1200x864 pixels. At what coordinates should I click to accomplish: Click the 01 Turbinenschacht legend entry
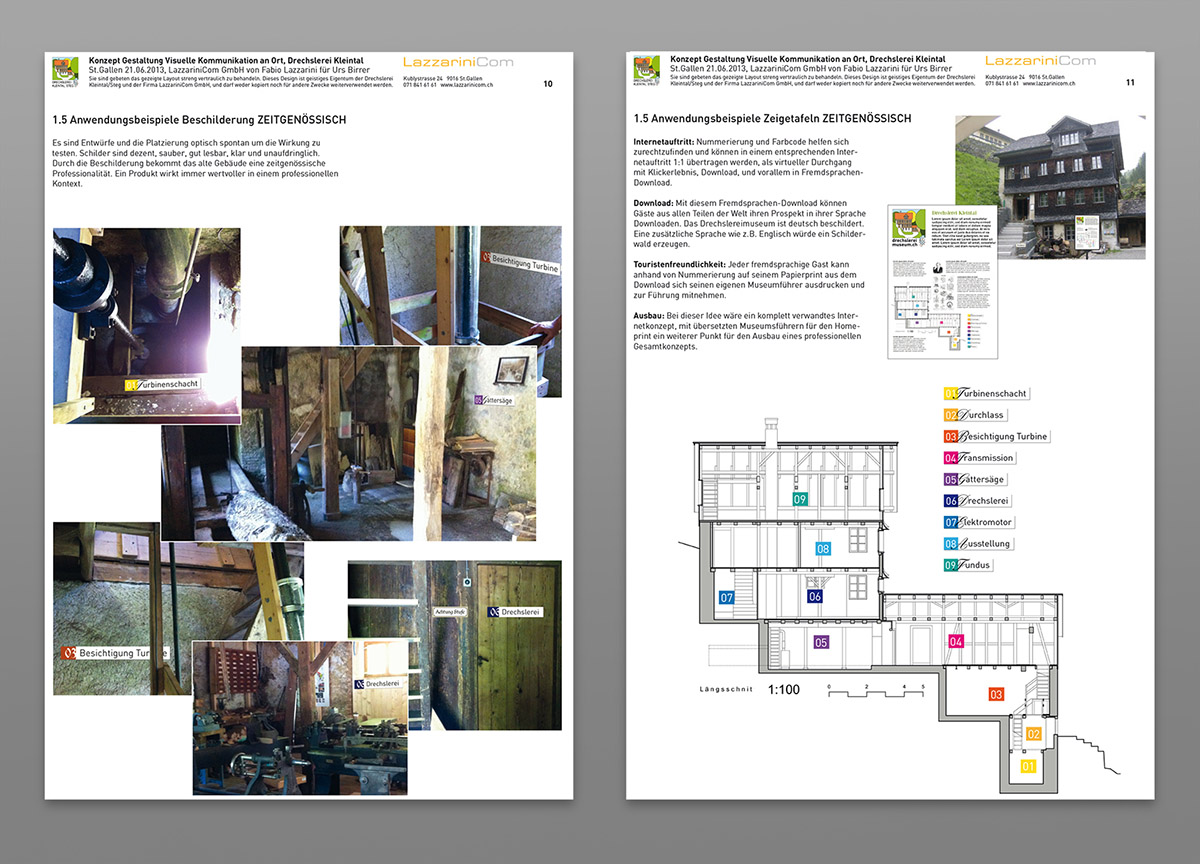tap(986, 394)
